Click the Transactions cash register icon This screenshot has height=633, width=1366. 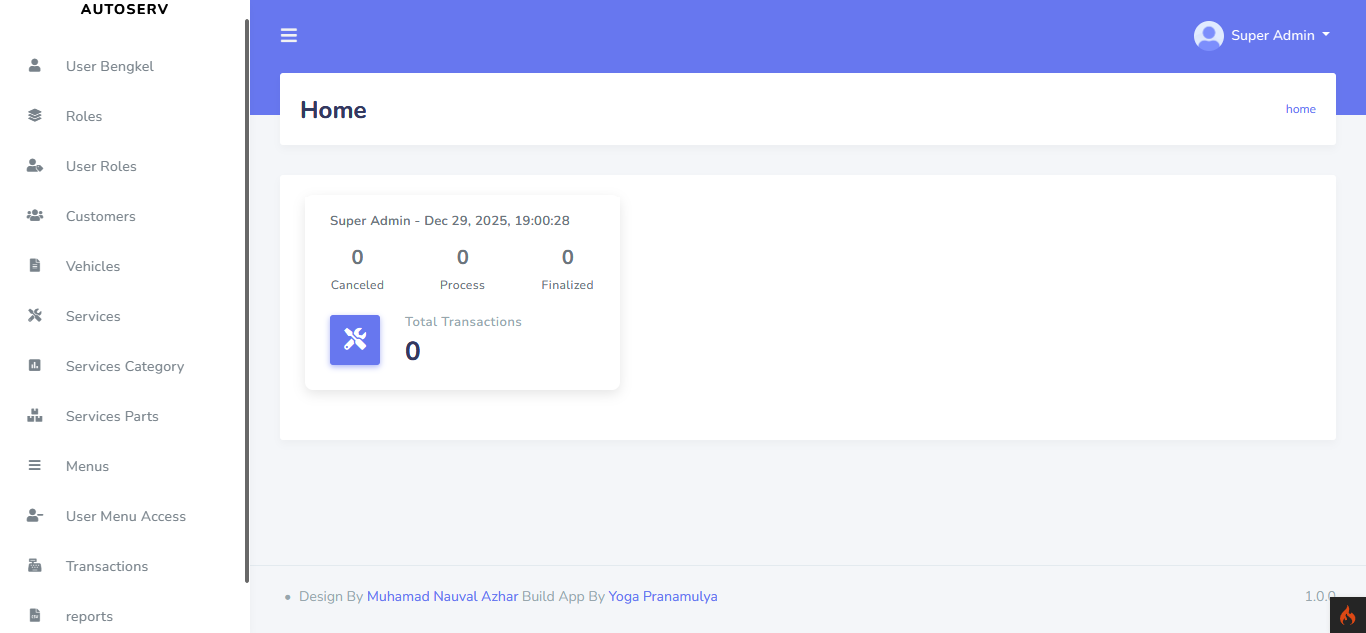[x=35, y=566]
